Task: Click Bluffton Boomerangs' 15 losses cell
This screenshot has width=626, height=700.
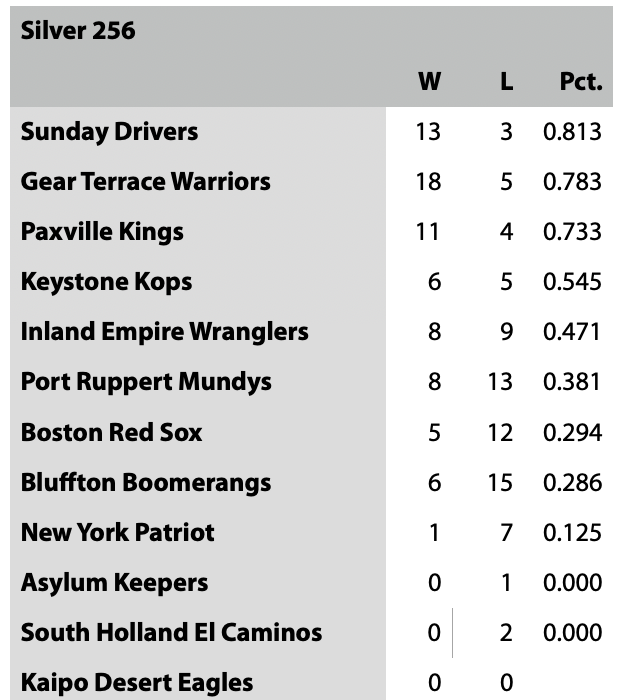Action: pos(500,482)
